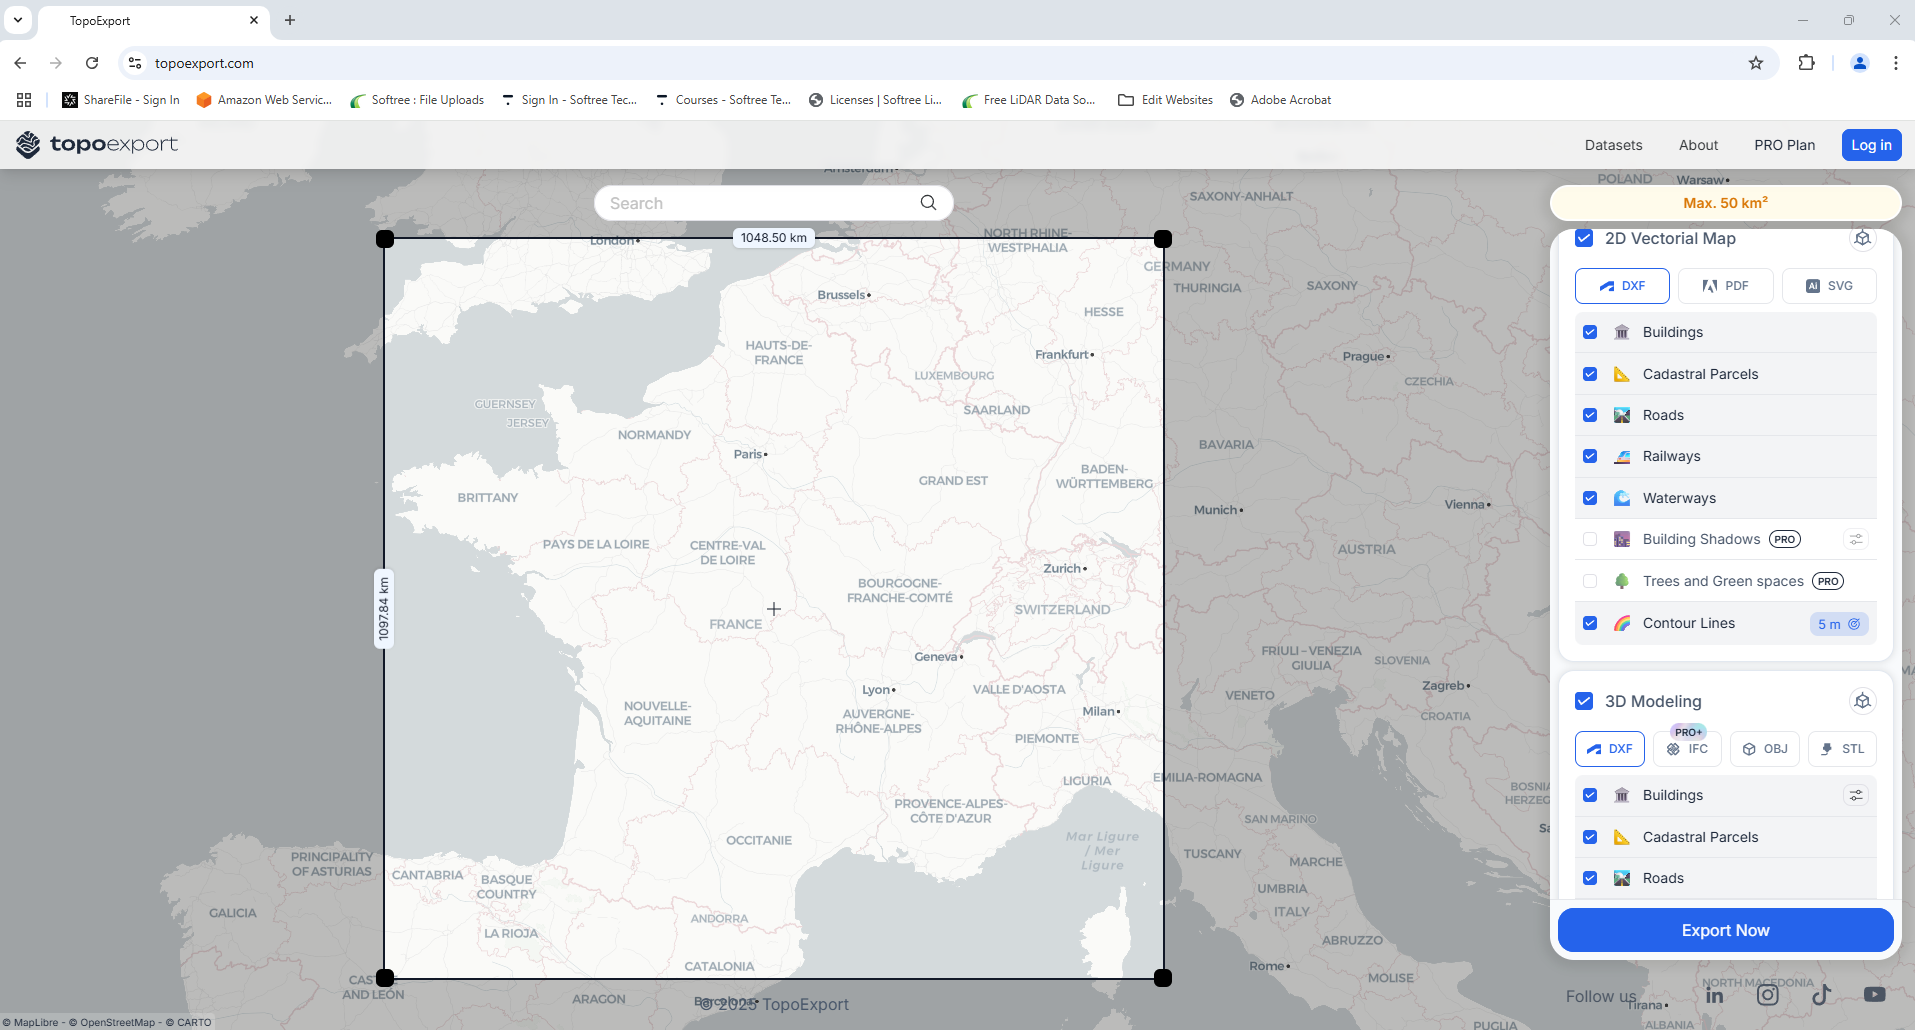1915x1030 pixels.
Task: Open Free LiDAR Data bookmark
Action: click(x=1029, y=100)
